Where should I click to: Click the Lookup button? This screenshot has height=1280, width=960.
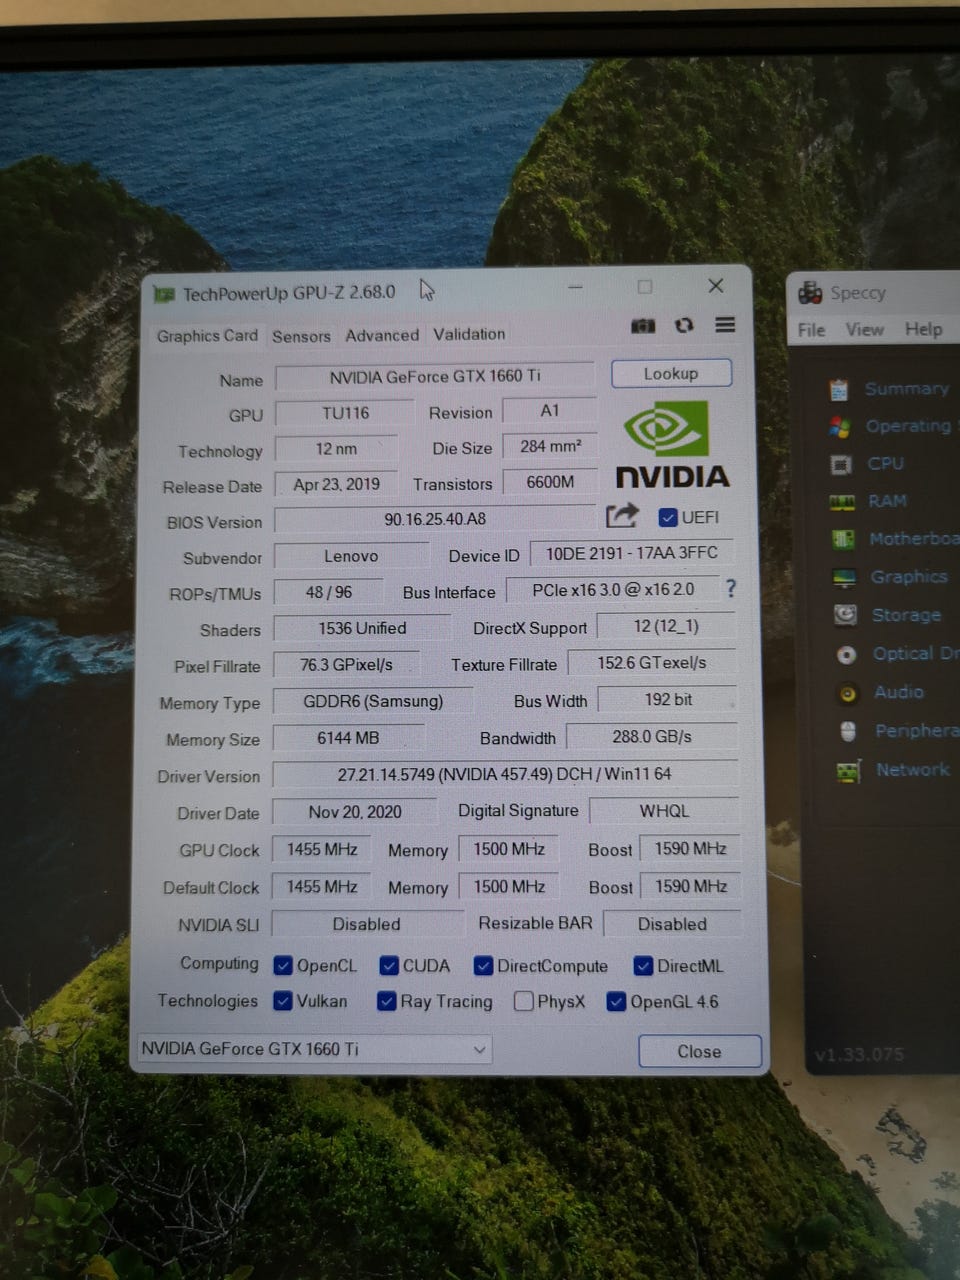671,373
